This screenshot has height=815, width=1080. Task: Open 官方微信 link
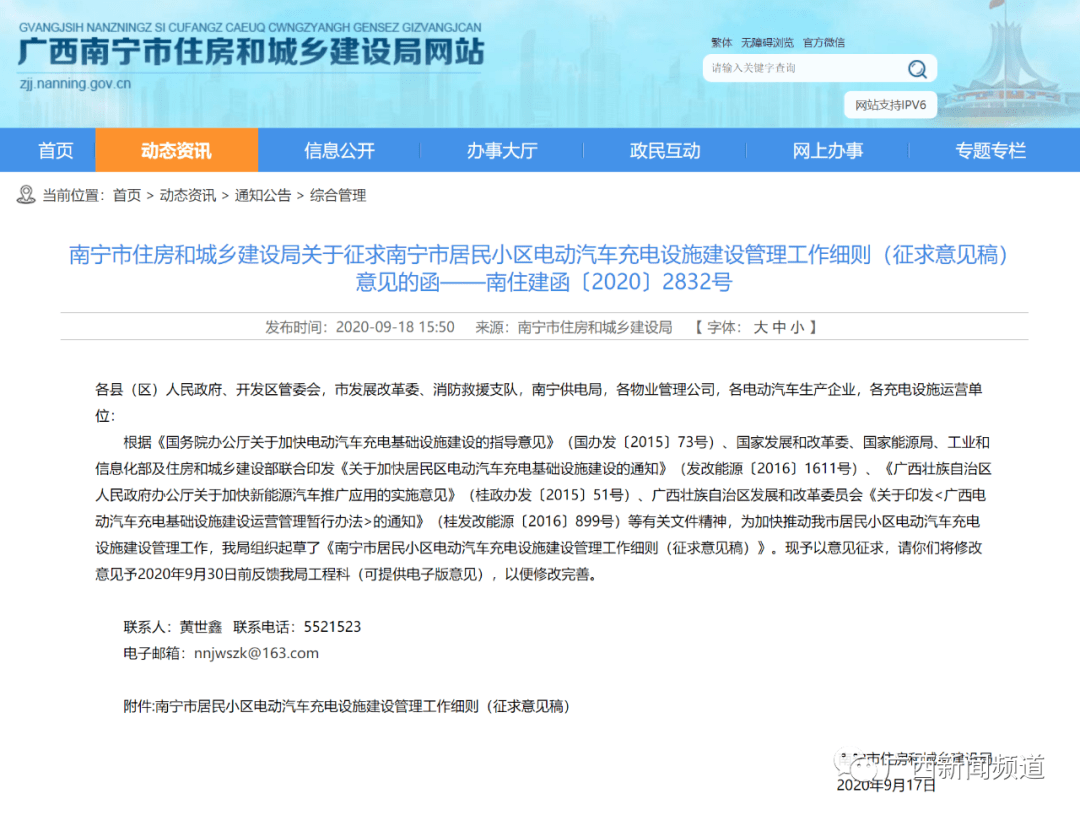pyautogui.click(x=823, y=42)
